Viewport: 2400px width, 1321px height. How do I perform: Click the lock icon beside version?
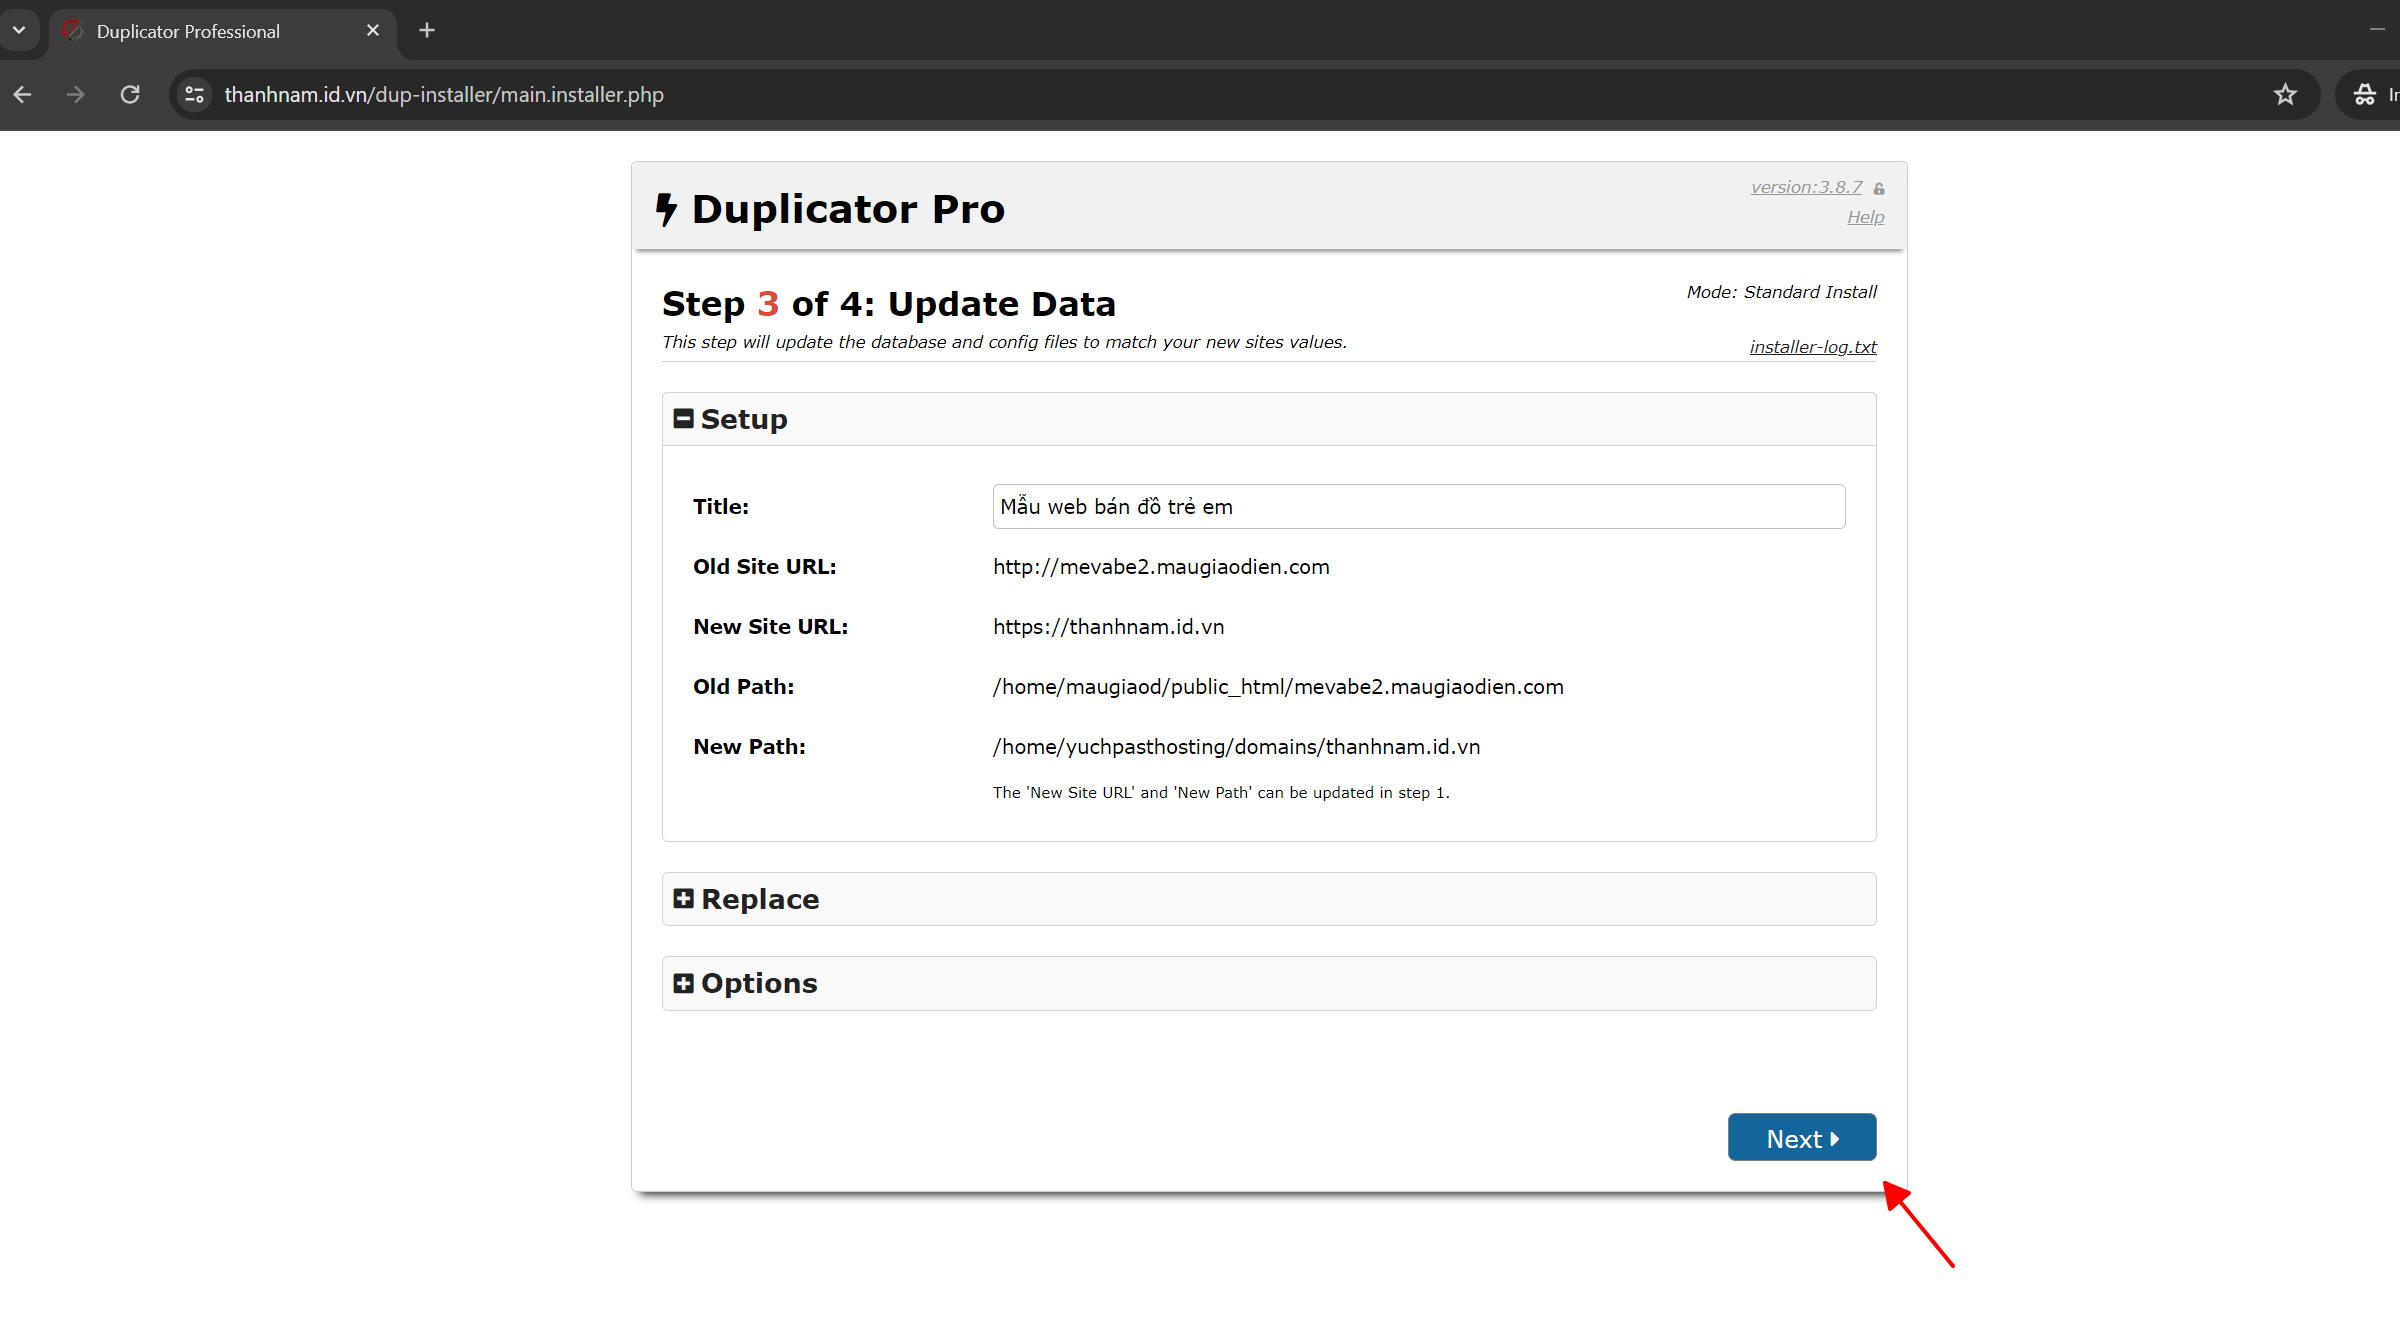coord(1879,188)
